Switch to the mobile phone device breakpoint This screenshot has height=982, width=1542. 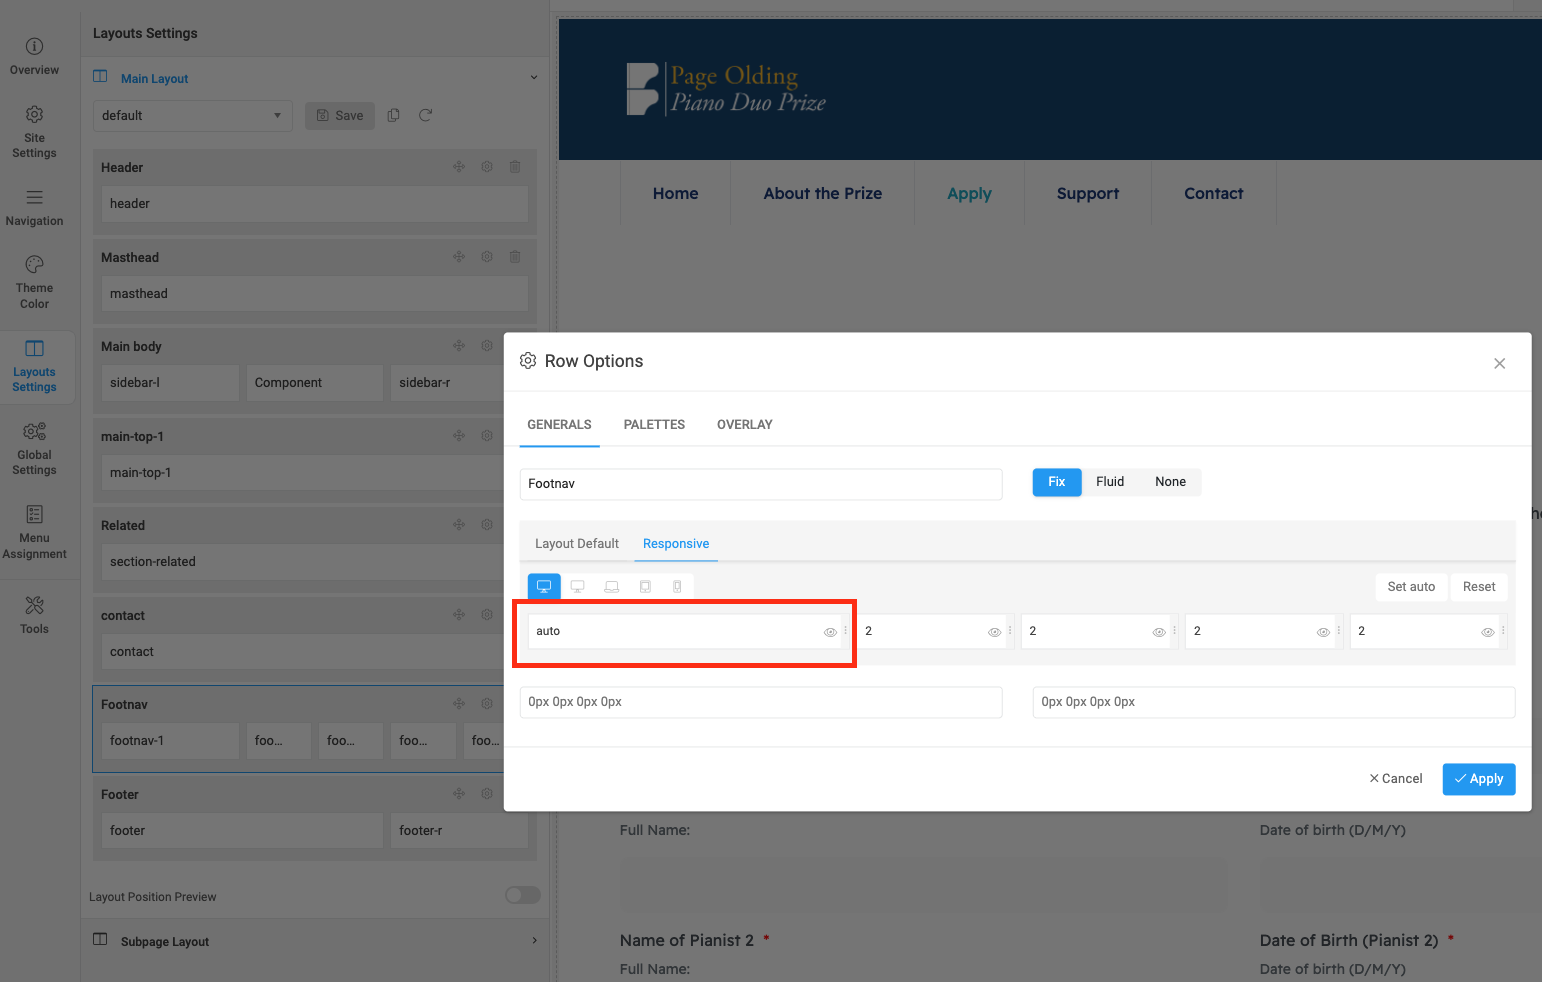click(x=677, y=586)
